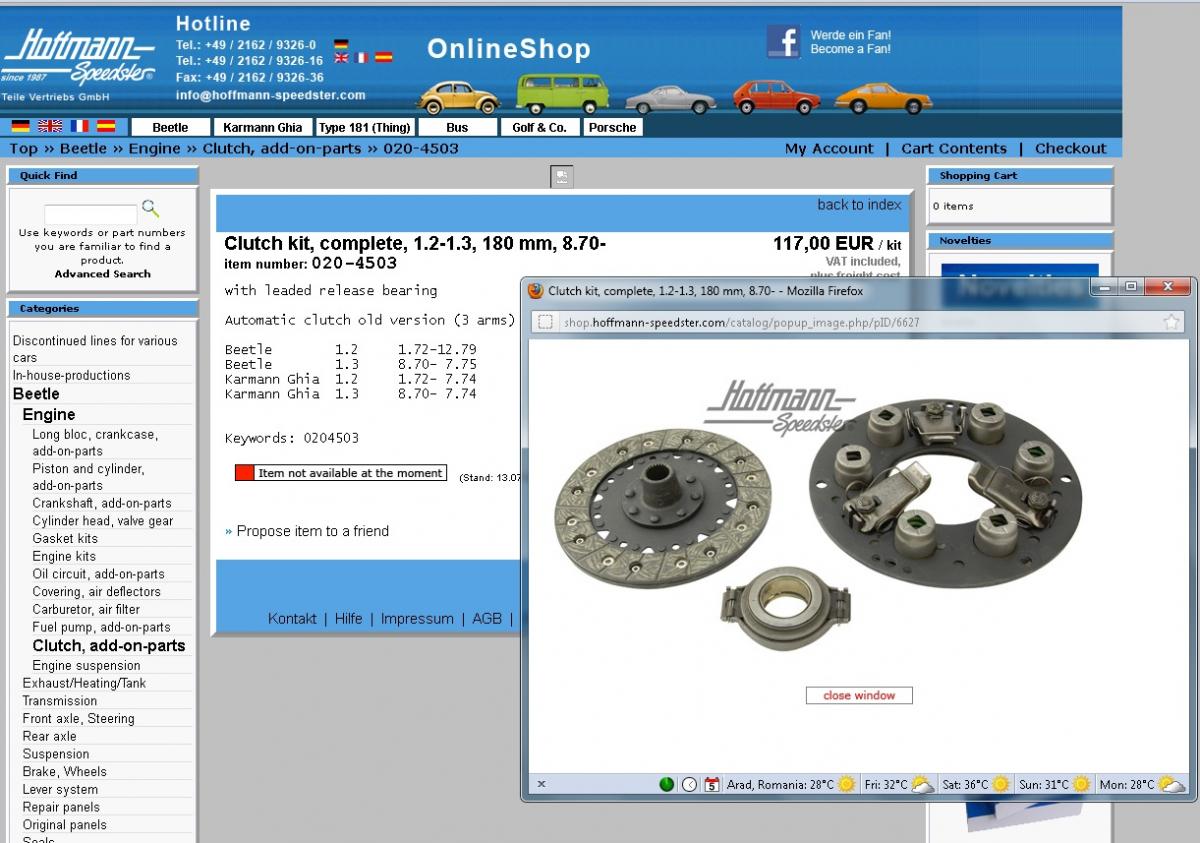Click the print icon above the product box
The height and width of the screenshot is (843, 1200).
coord(562,176)
